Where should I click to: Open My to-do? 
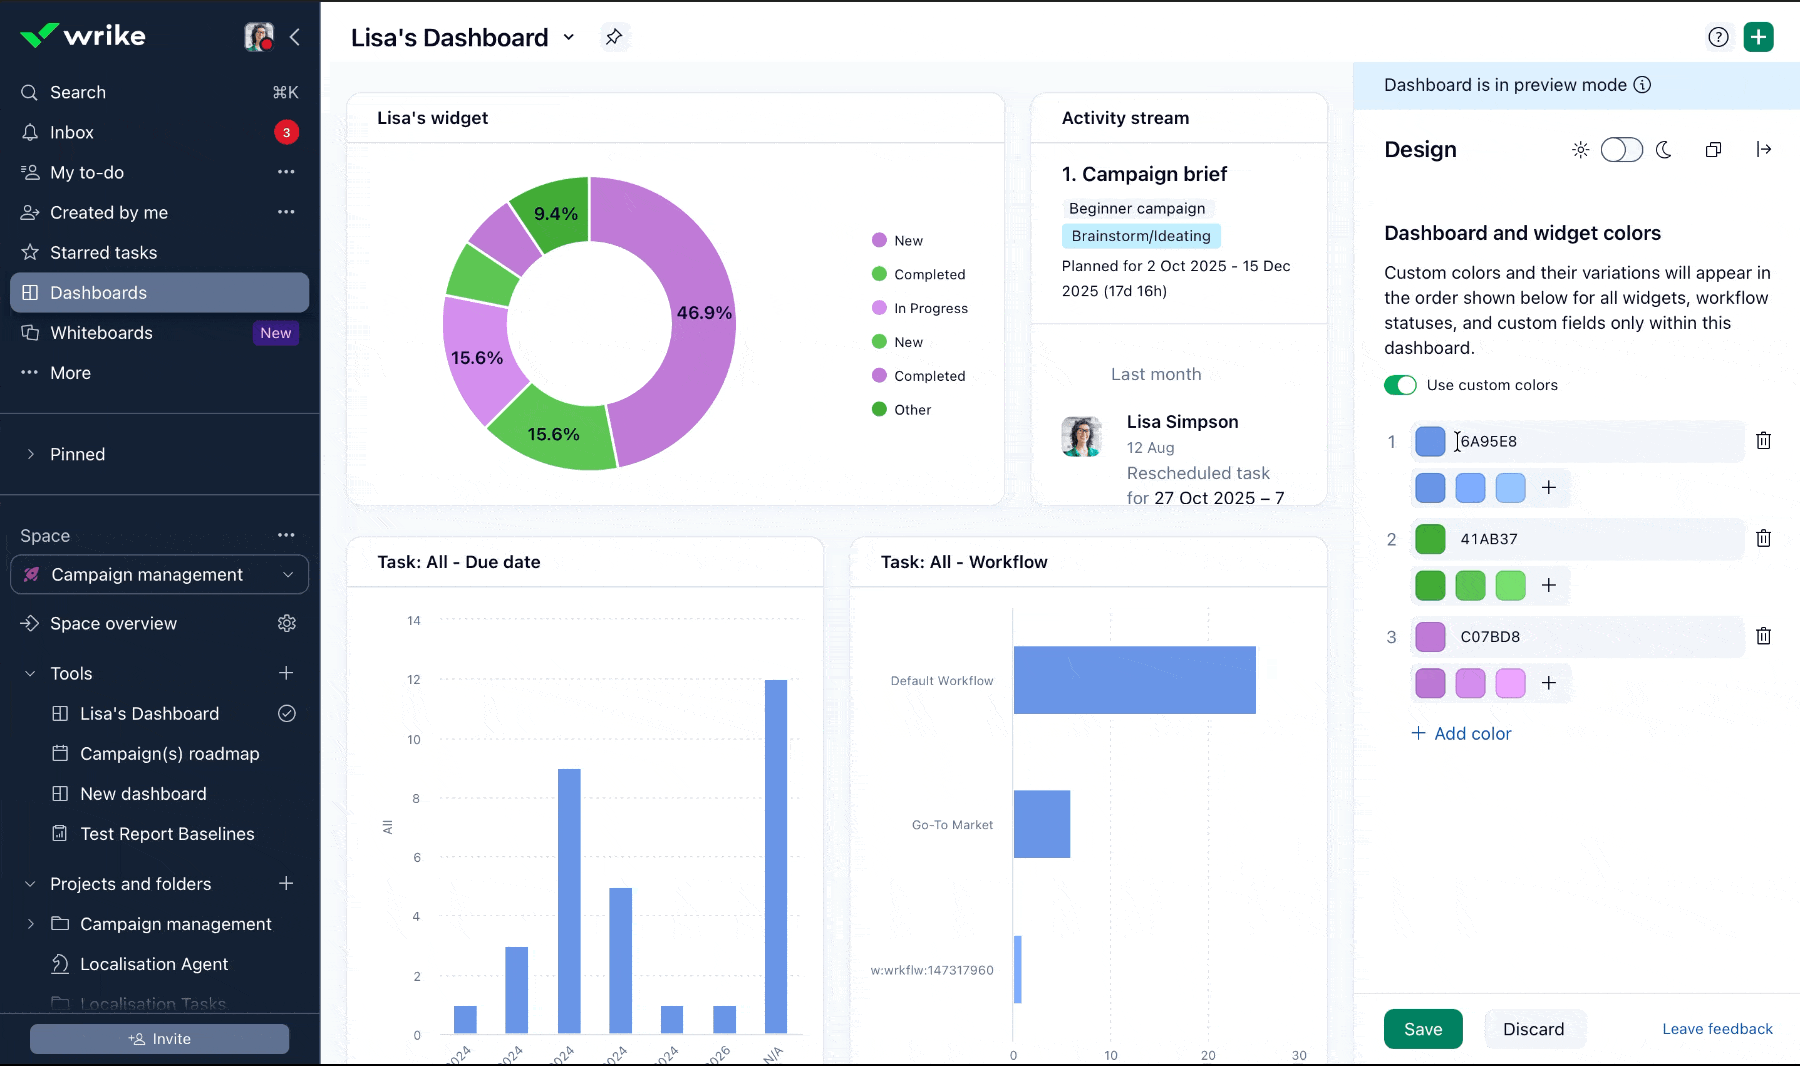[x=87, y=172]
